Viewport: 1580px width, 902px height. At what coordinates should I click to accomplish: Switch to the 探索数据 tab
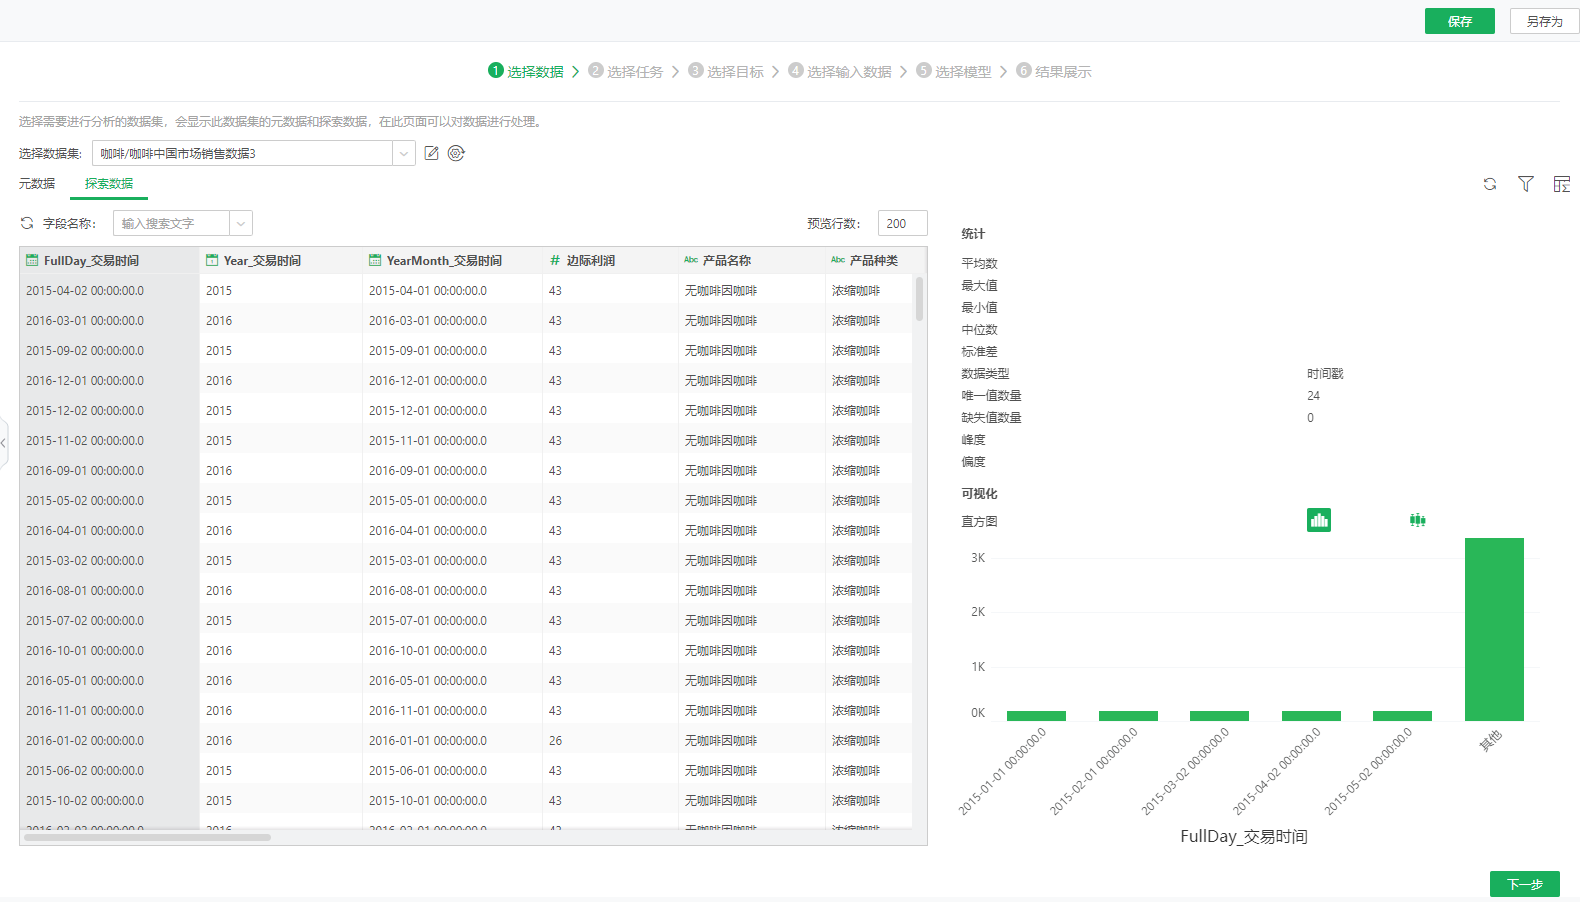[109, 183]
